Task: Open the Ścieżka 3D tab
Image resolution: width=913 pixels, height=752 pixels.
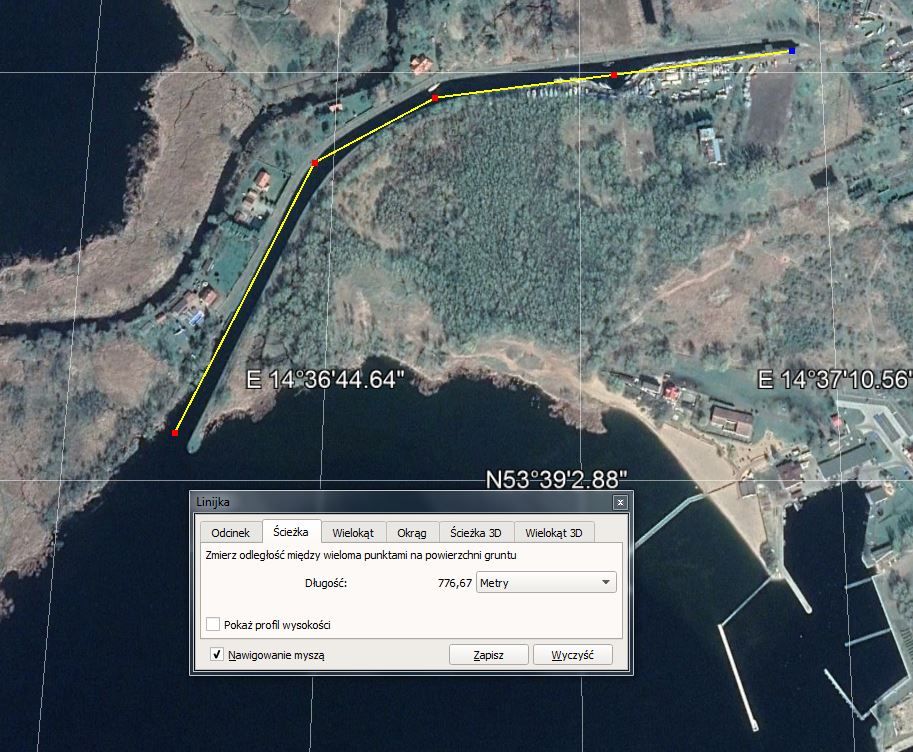Action: pos(476,533)
